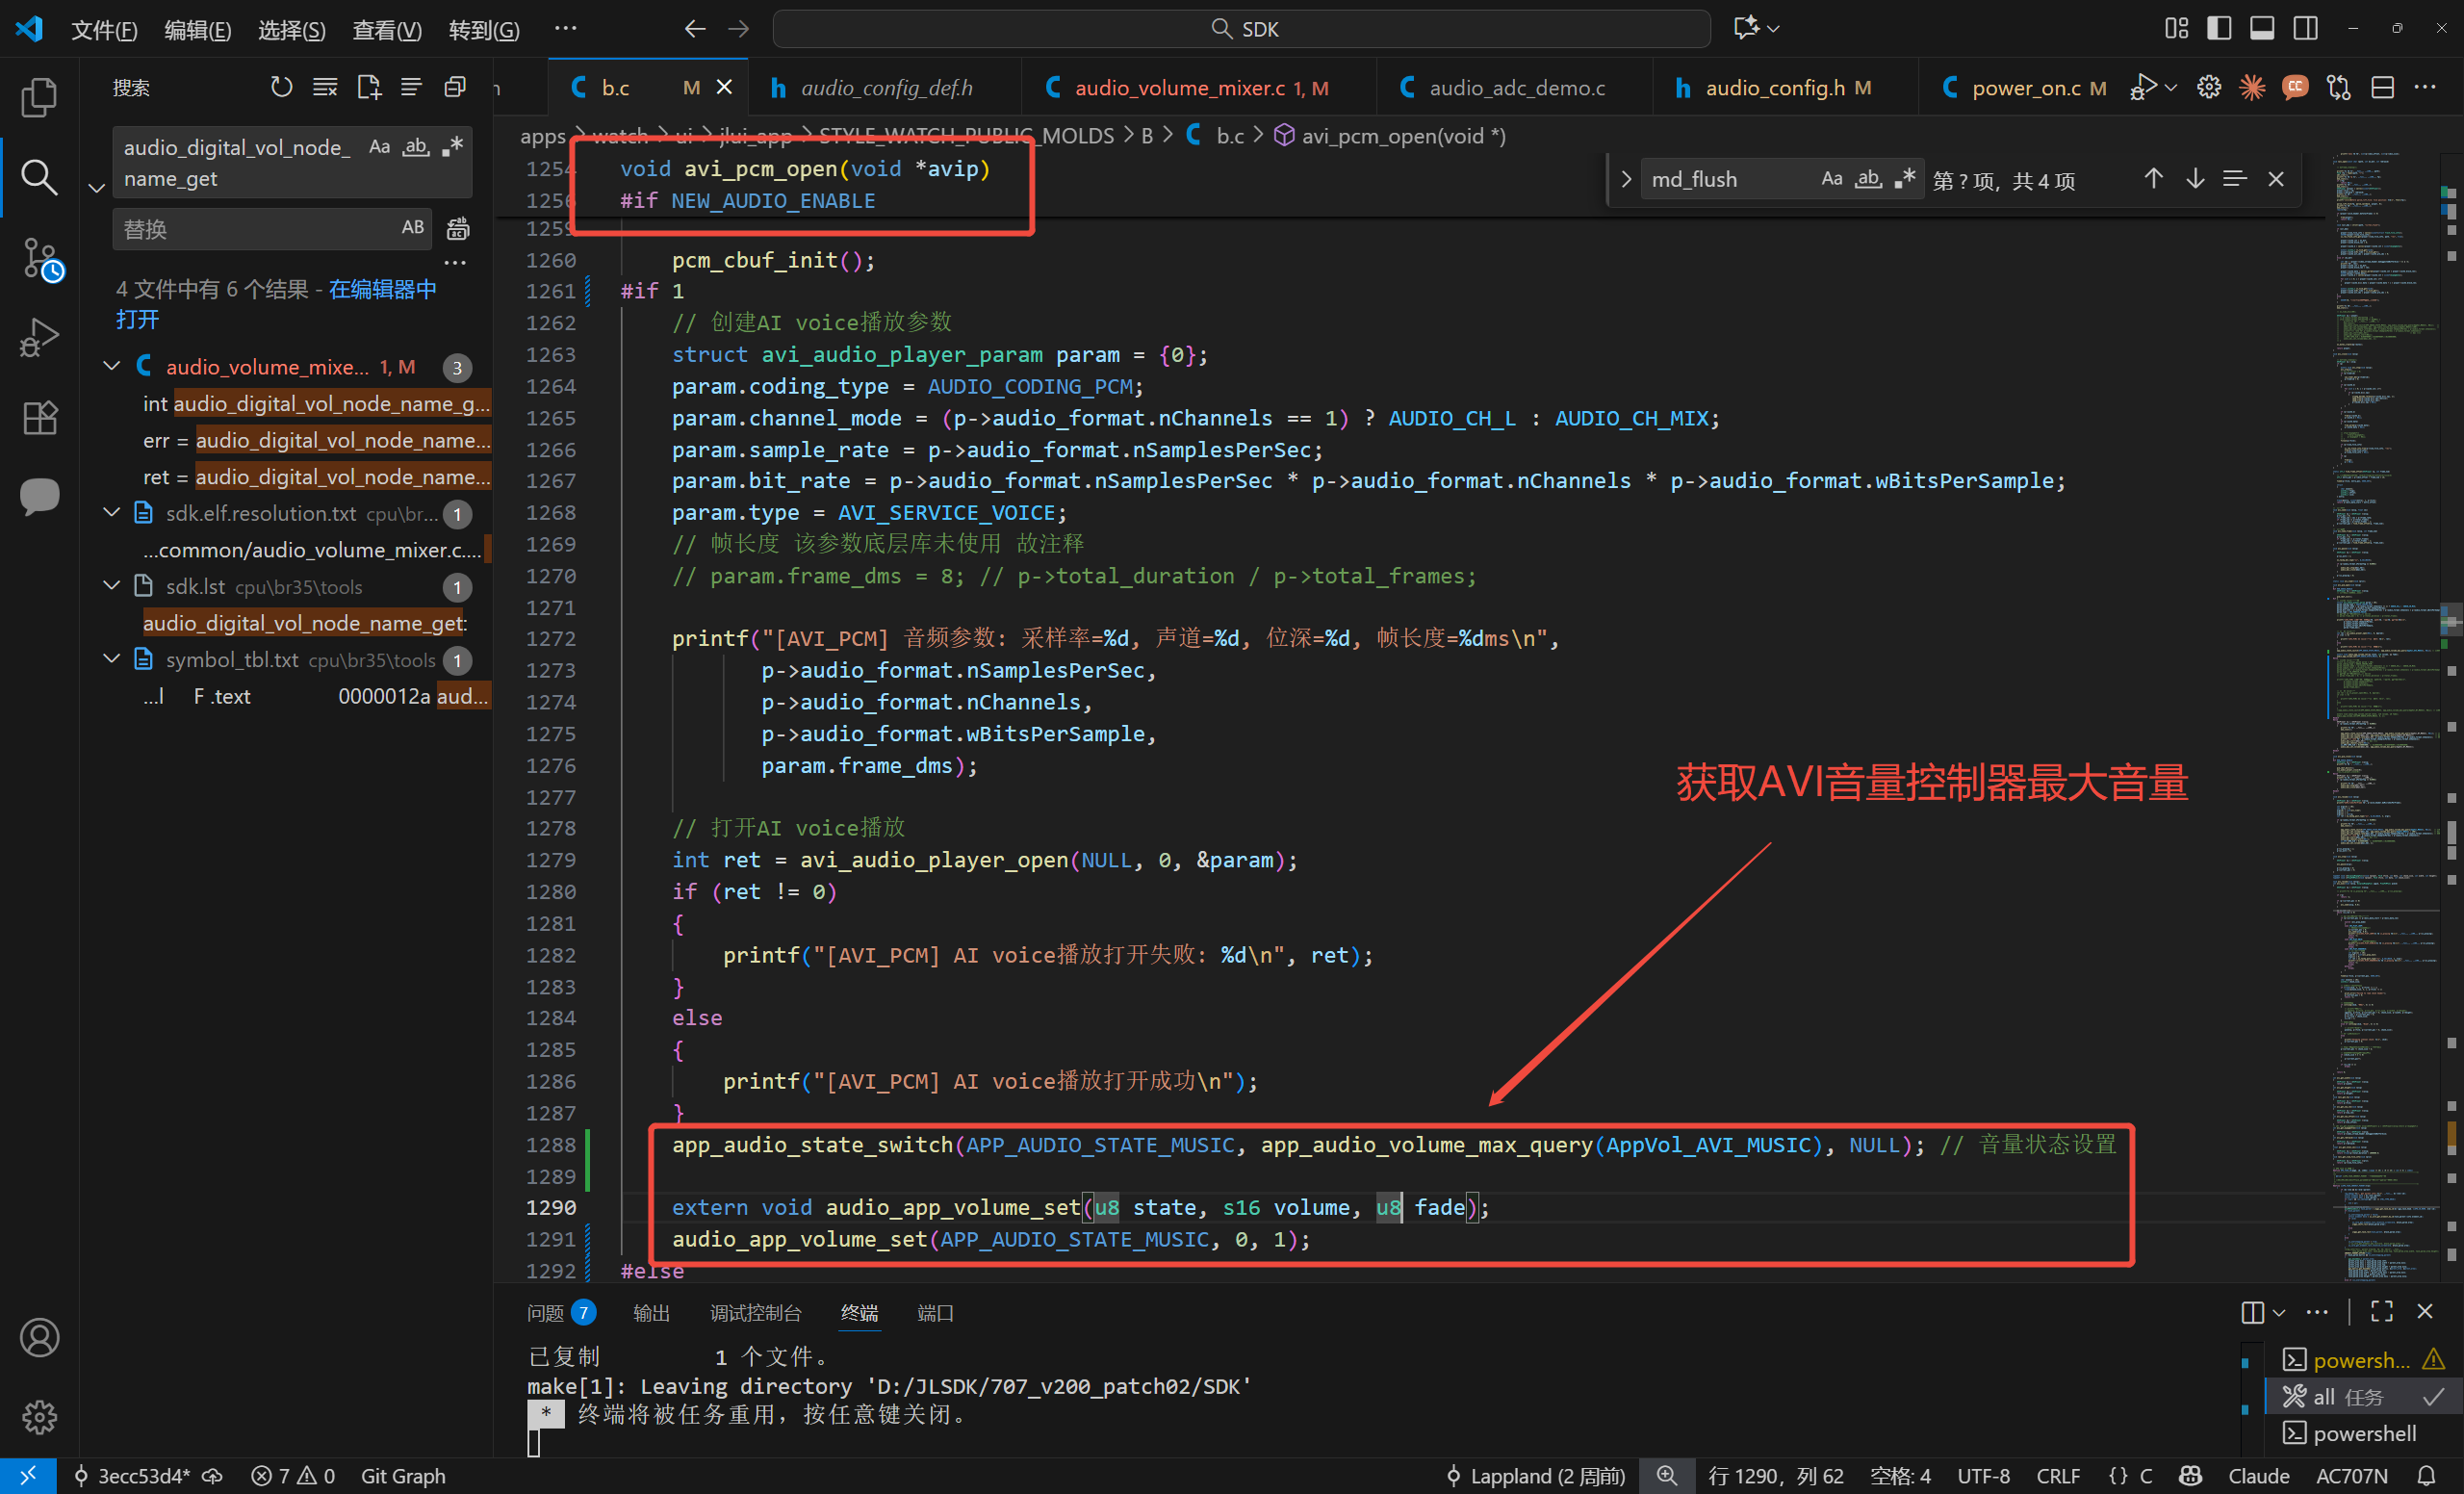Open the Explorer view in activity bar

[39, 96]
